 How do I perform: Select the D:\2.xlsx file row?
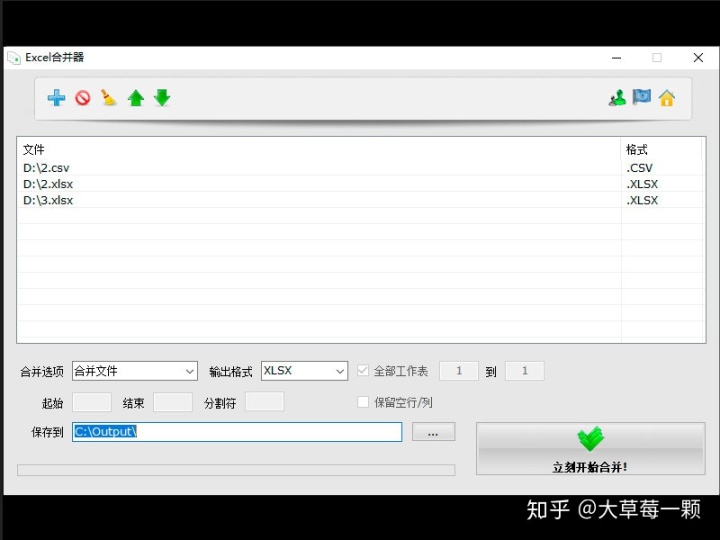[360, 184]
